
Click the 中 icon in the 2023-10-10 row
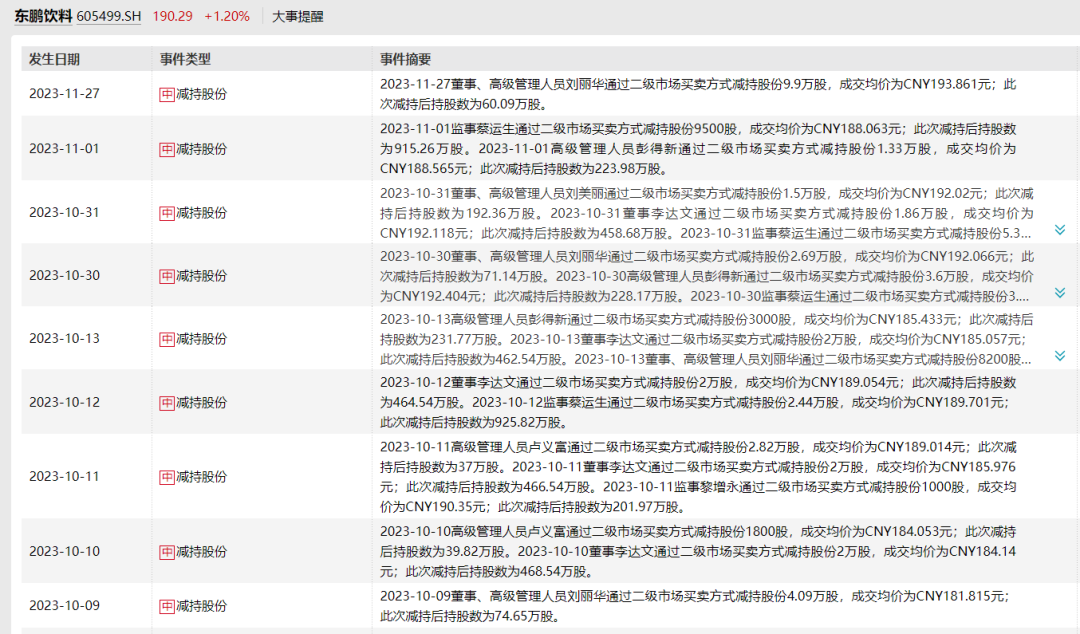tap(167, 552)
